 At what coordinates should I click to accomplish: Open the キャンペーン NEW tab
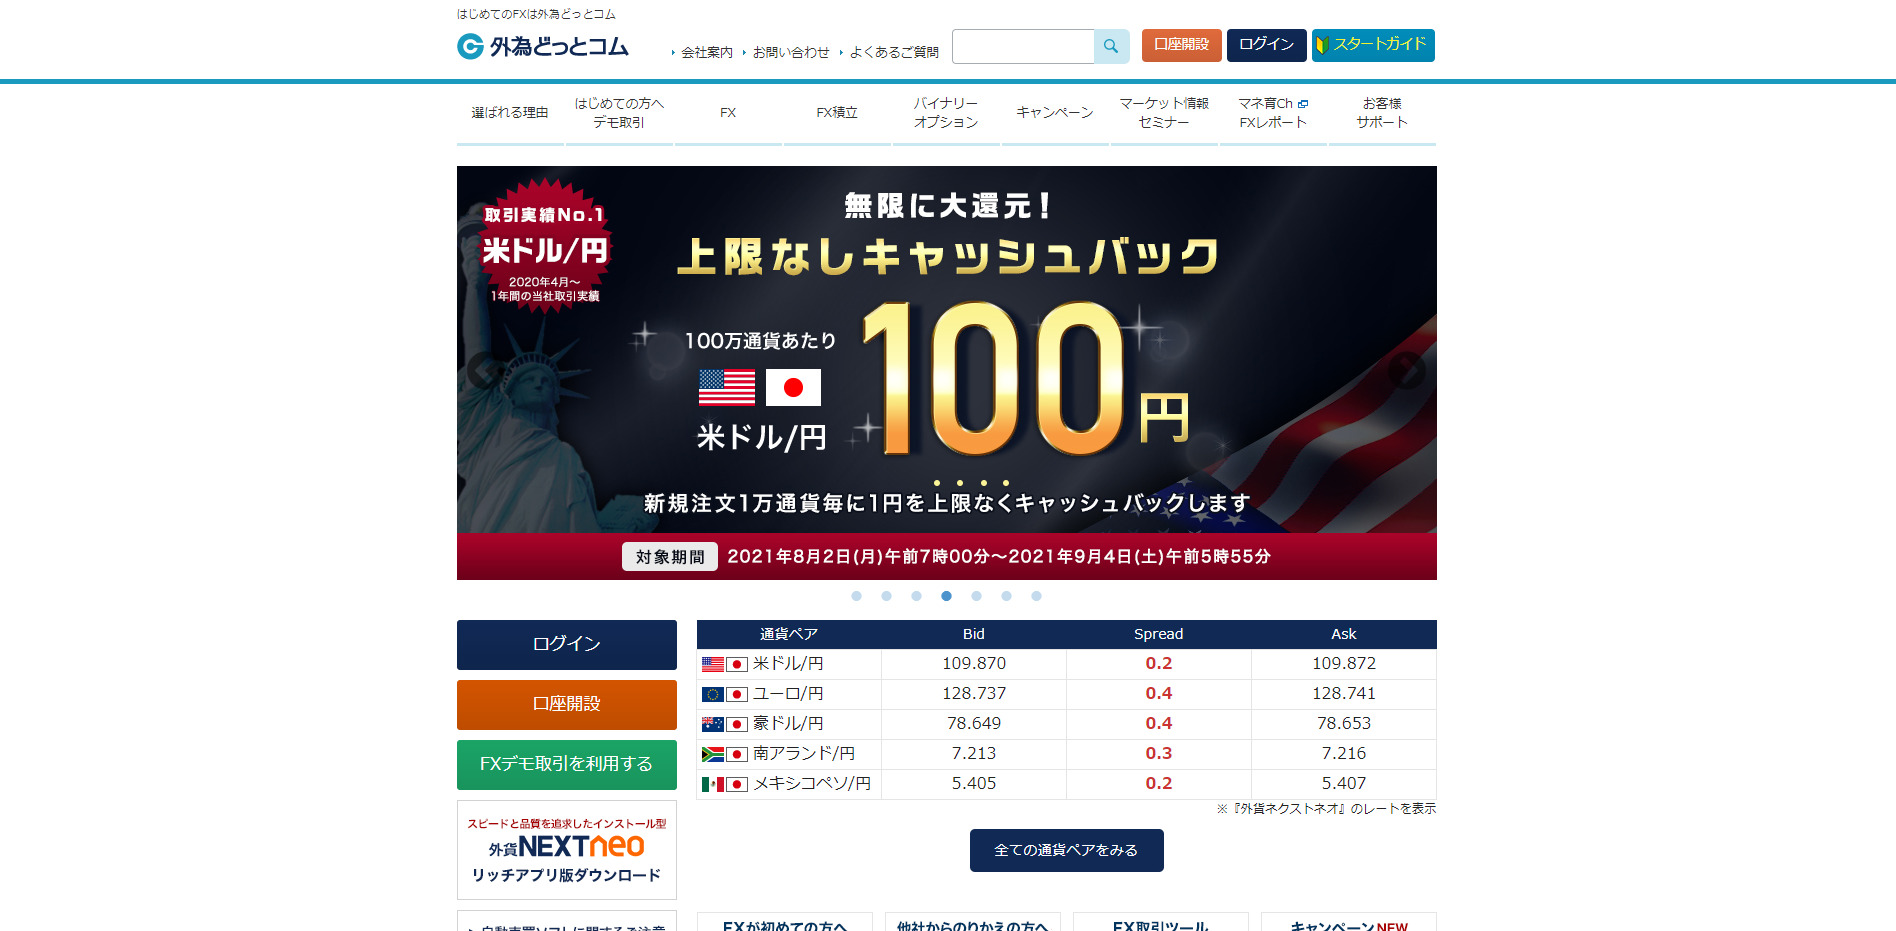[x=1349, y=923]
